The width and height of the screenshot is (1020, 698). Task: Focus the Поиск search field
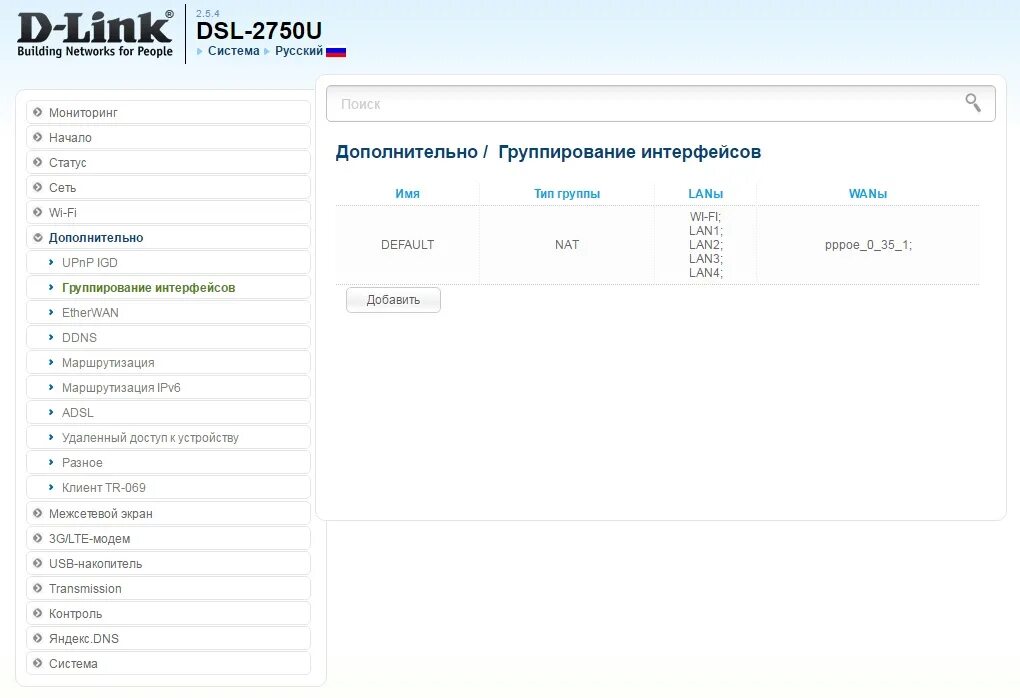[x=660, y=103]
